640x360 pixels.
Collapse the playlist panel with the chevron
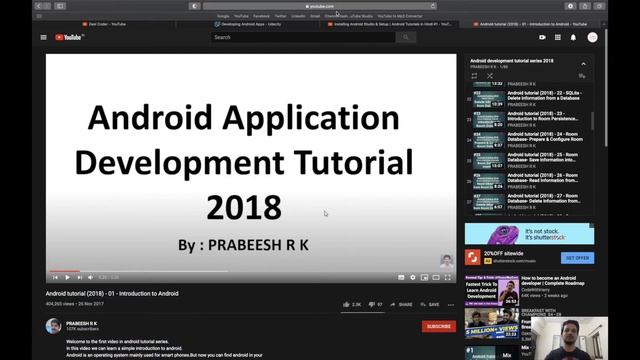(583, 64)
